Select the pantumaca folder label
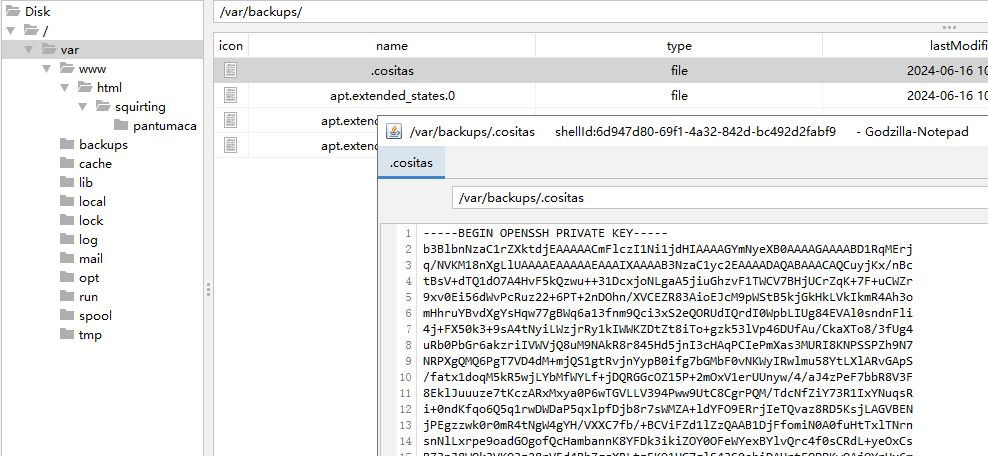Viewport: 988px width, 456px height. [165, 126]
